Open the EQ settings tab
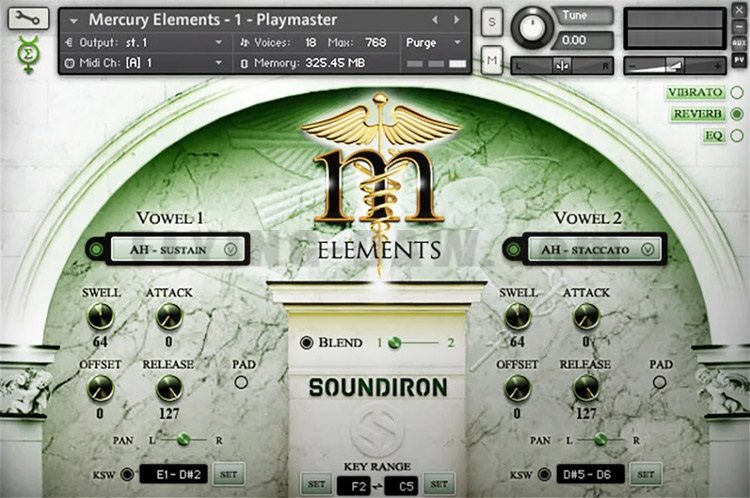 pos(713,136)
